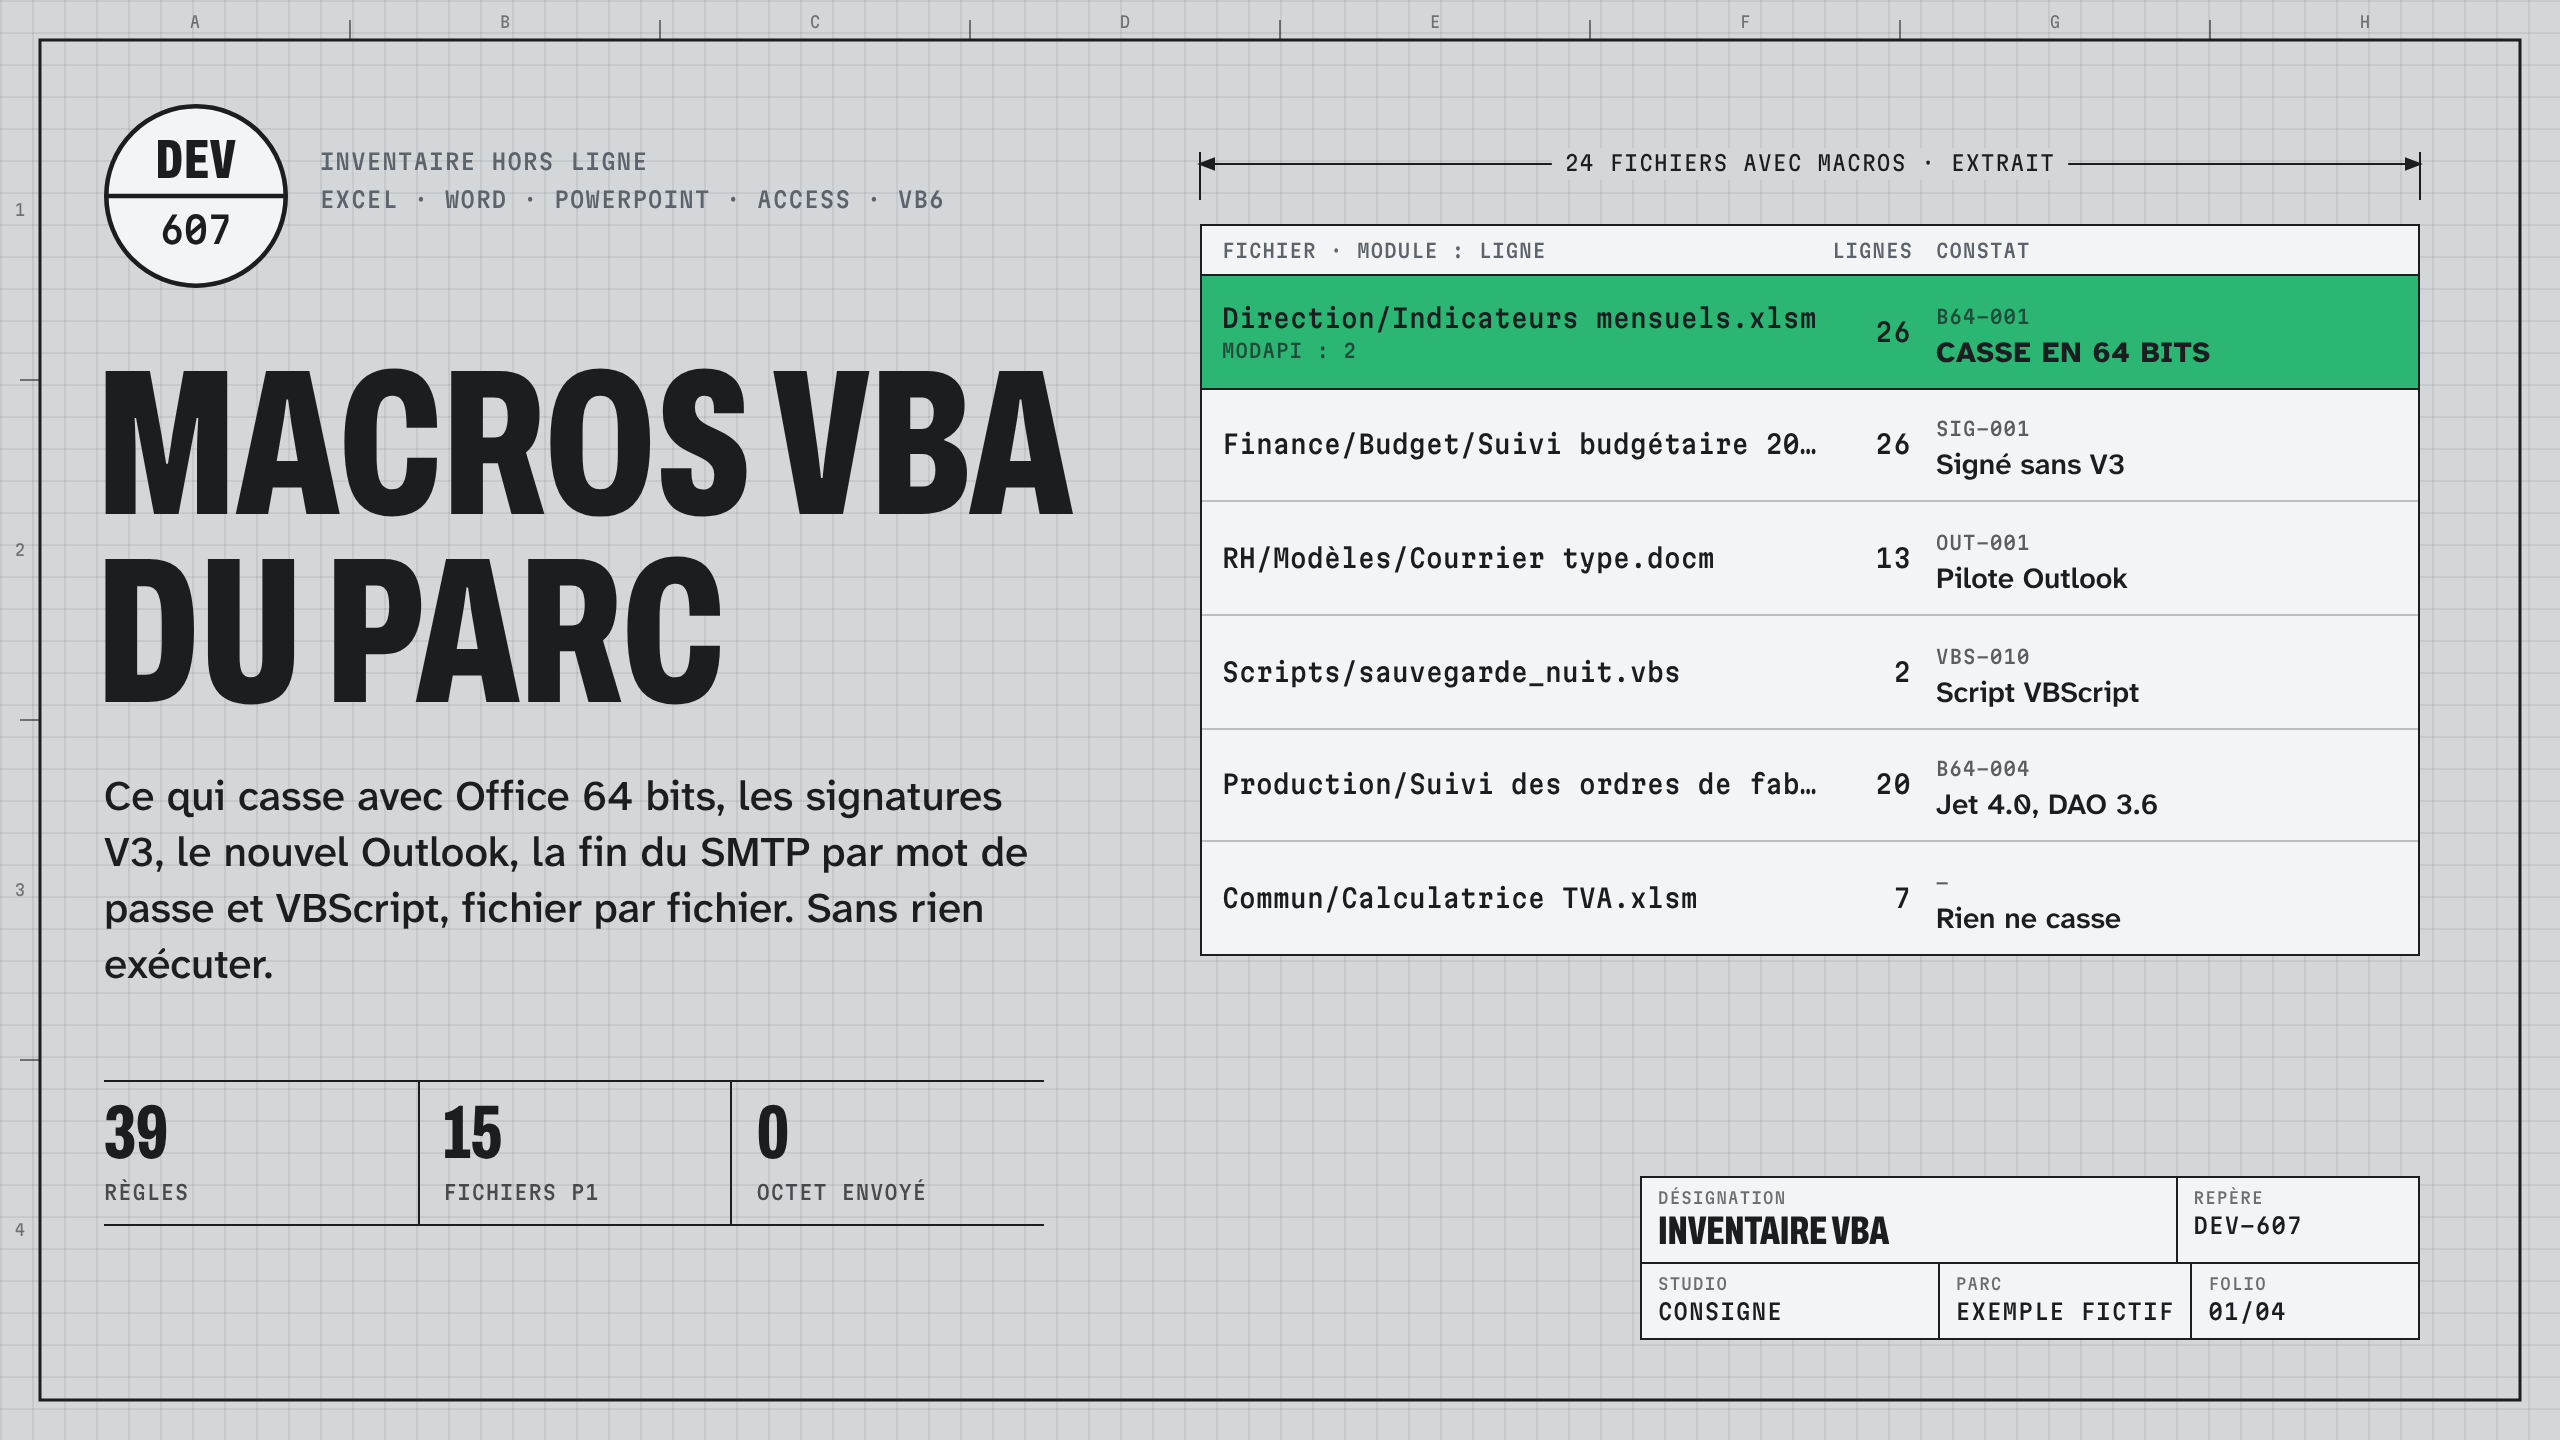2560x1440 pixels.
Task: Click the 'Pilote Outlook' finding
Action: [2031, 579]
